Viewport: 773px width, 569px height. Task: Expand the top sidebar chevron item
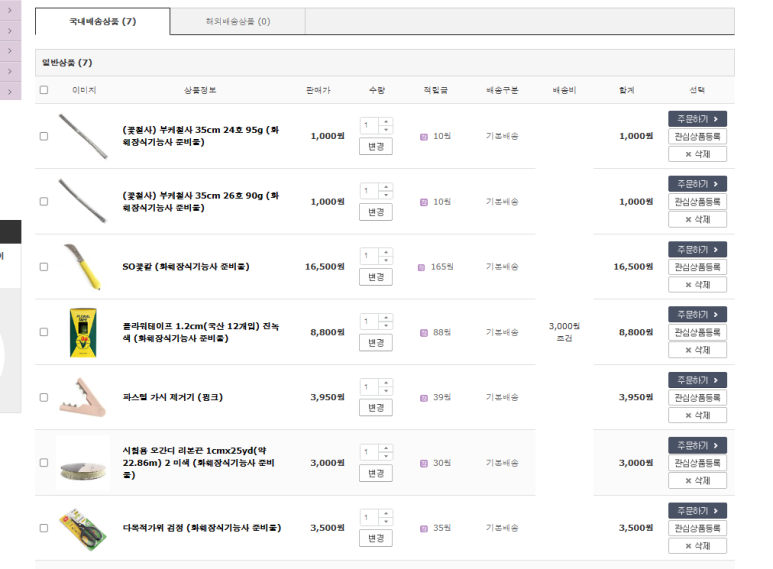point(10,10)
